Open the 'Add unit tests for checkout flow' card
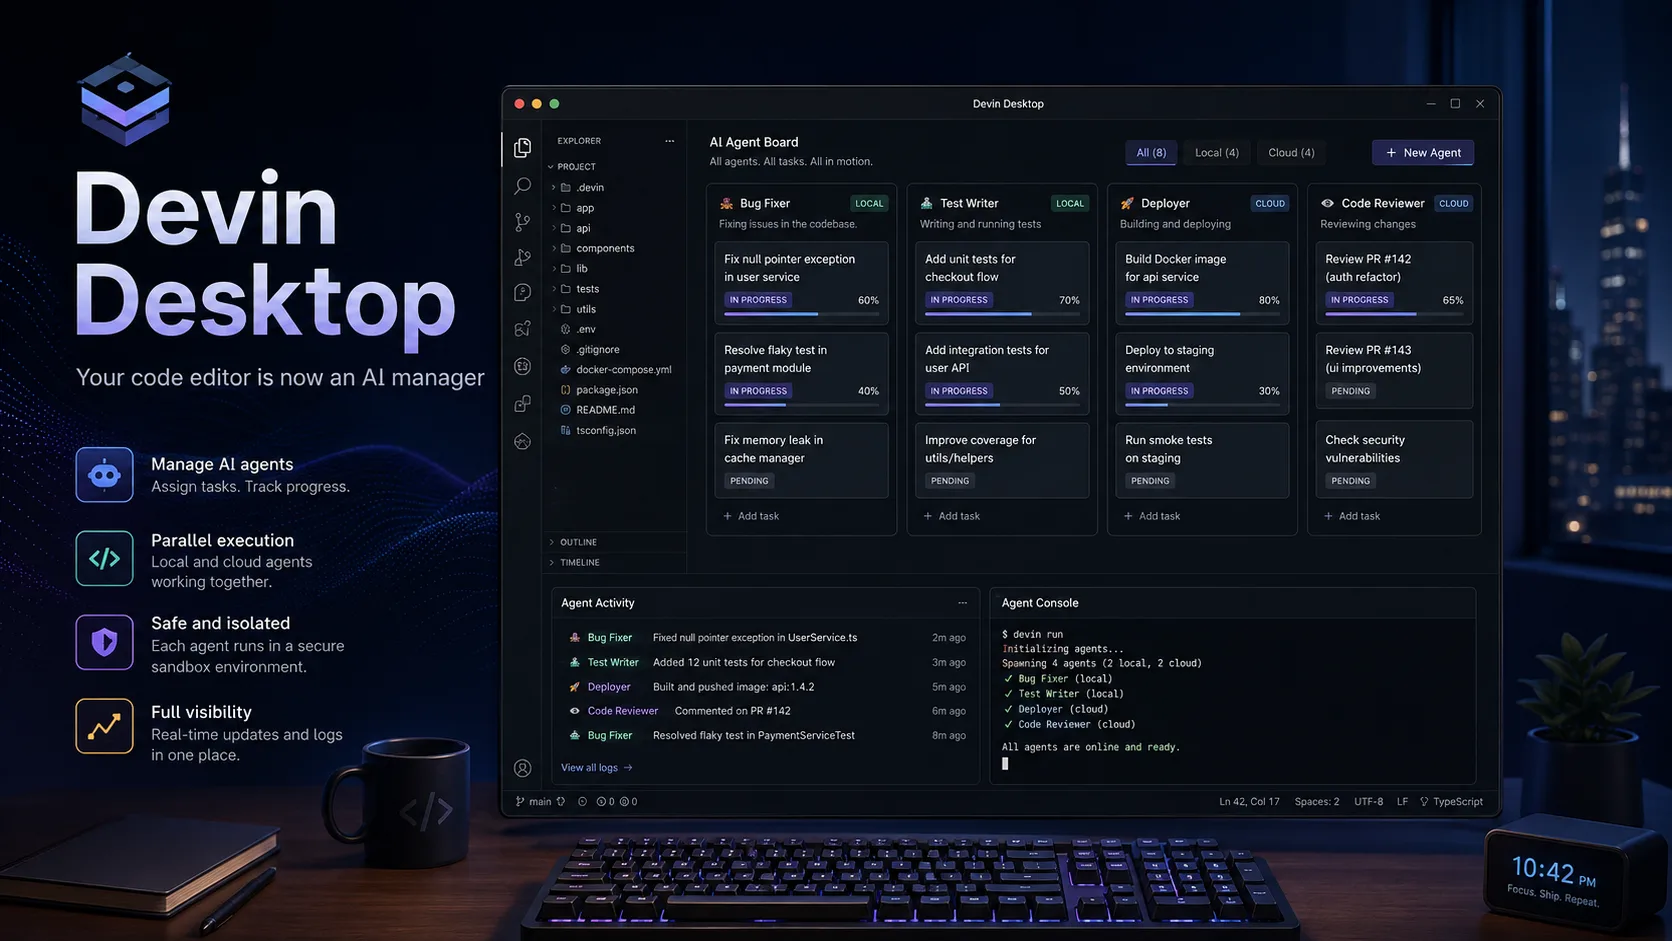Image resolution: width=1672 pixels, height=941 pixels. pos(1002,282)
